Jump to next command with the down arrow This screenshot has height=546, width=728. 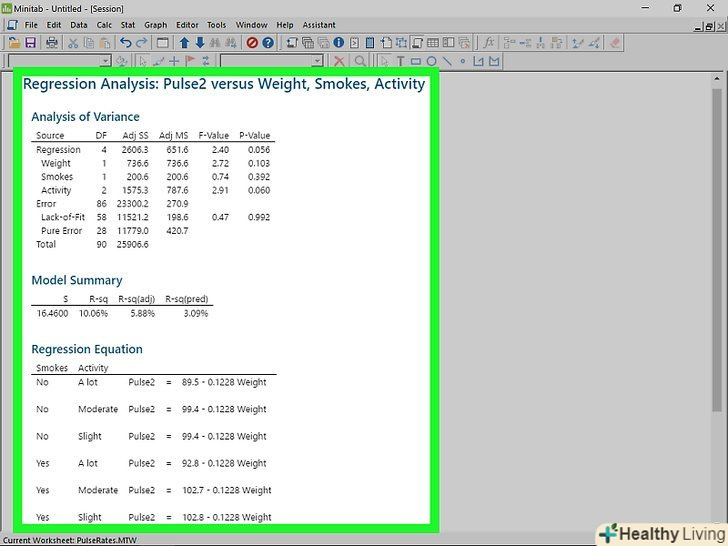pyautogui.click(x=200, y=43)
